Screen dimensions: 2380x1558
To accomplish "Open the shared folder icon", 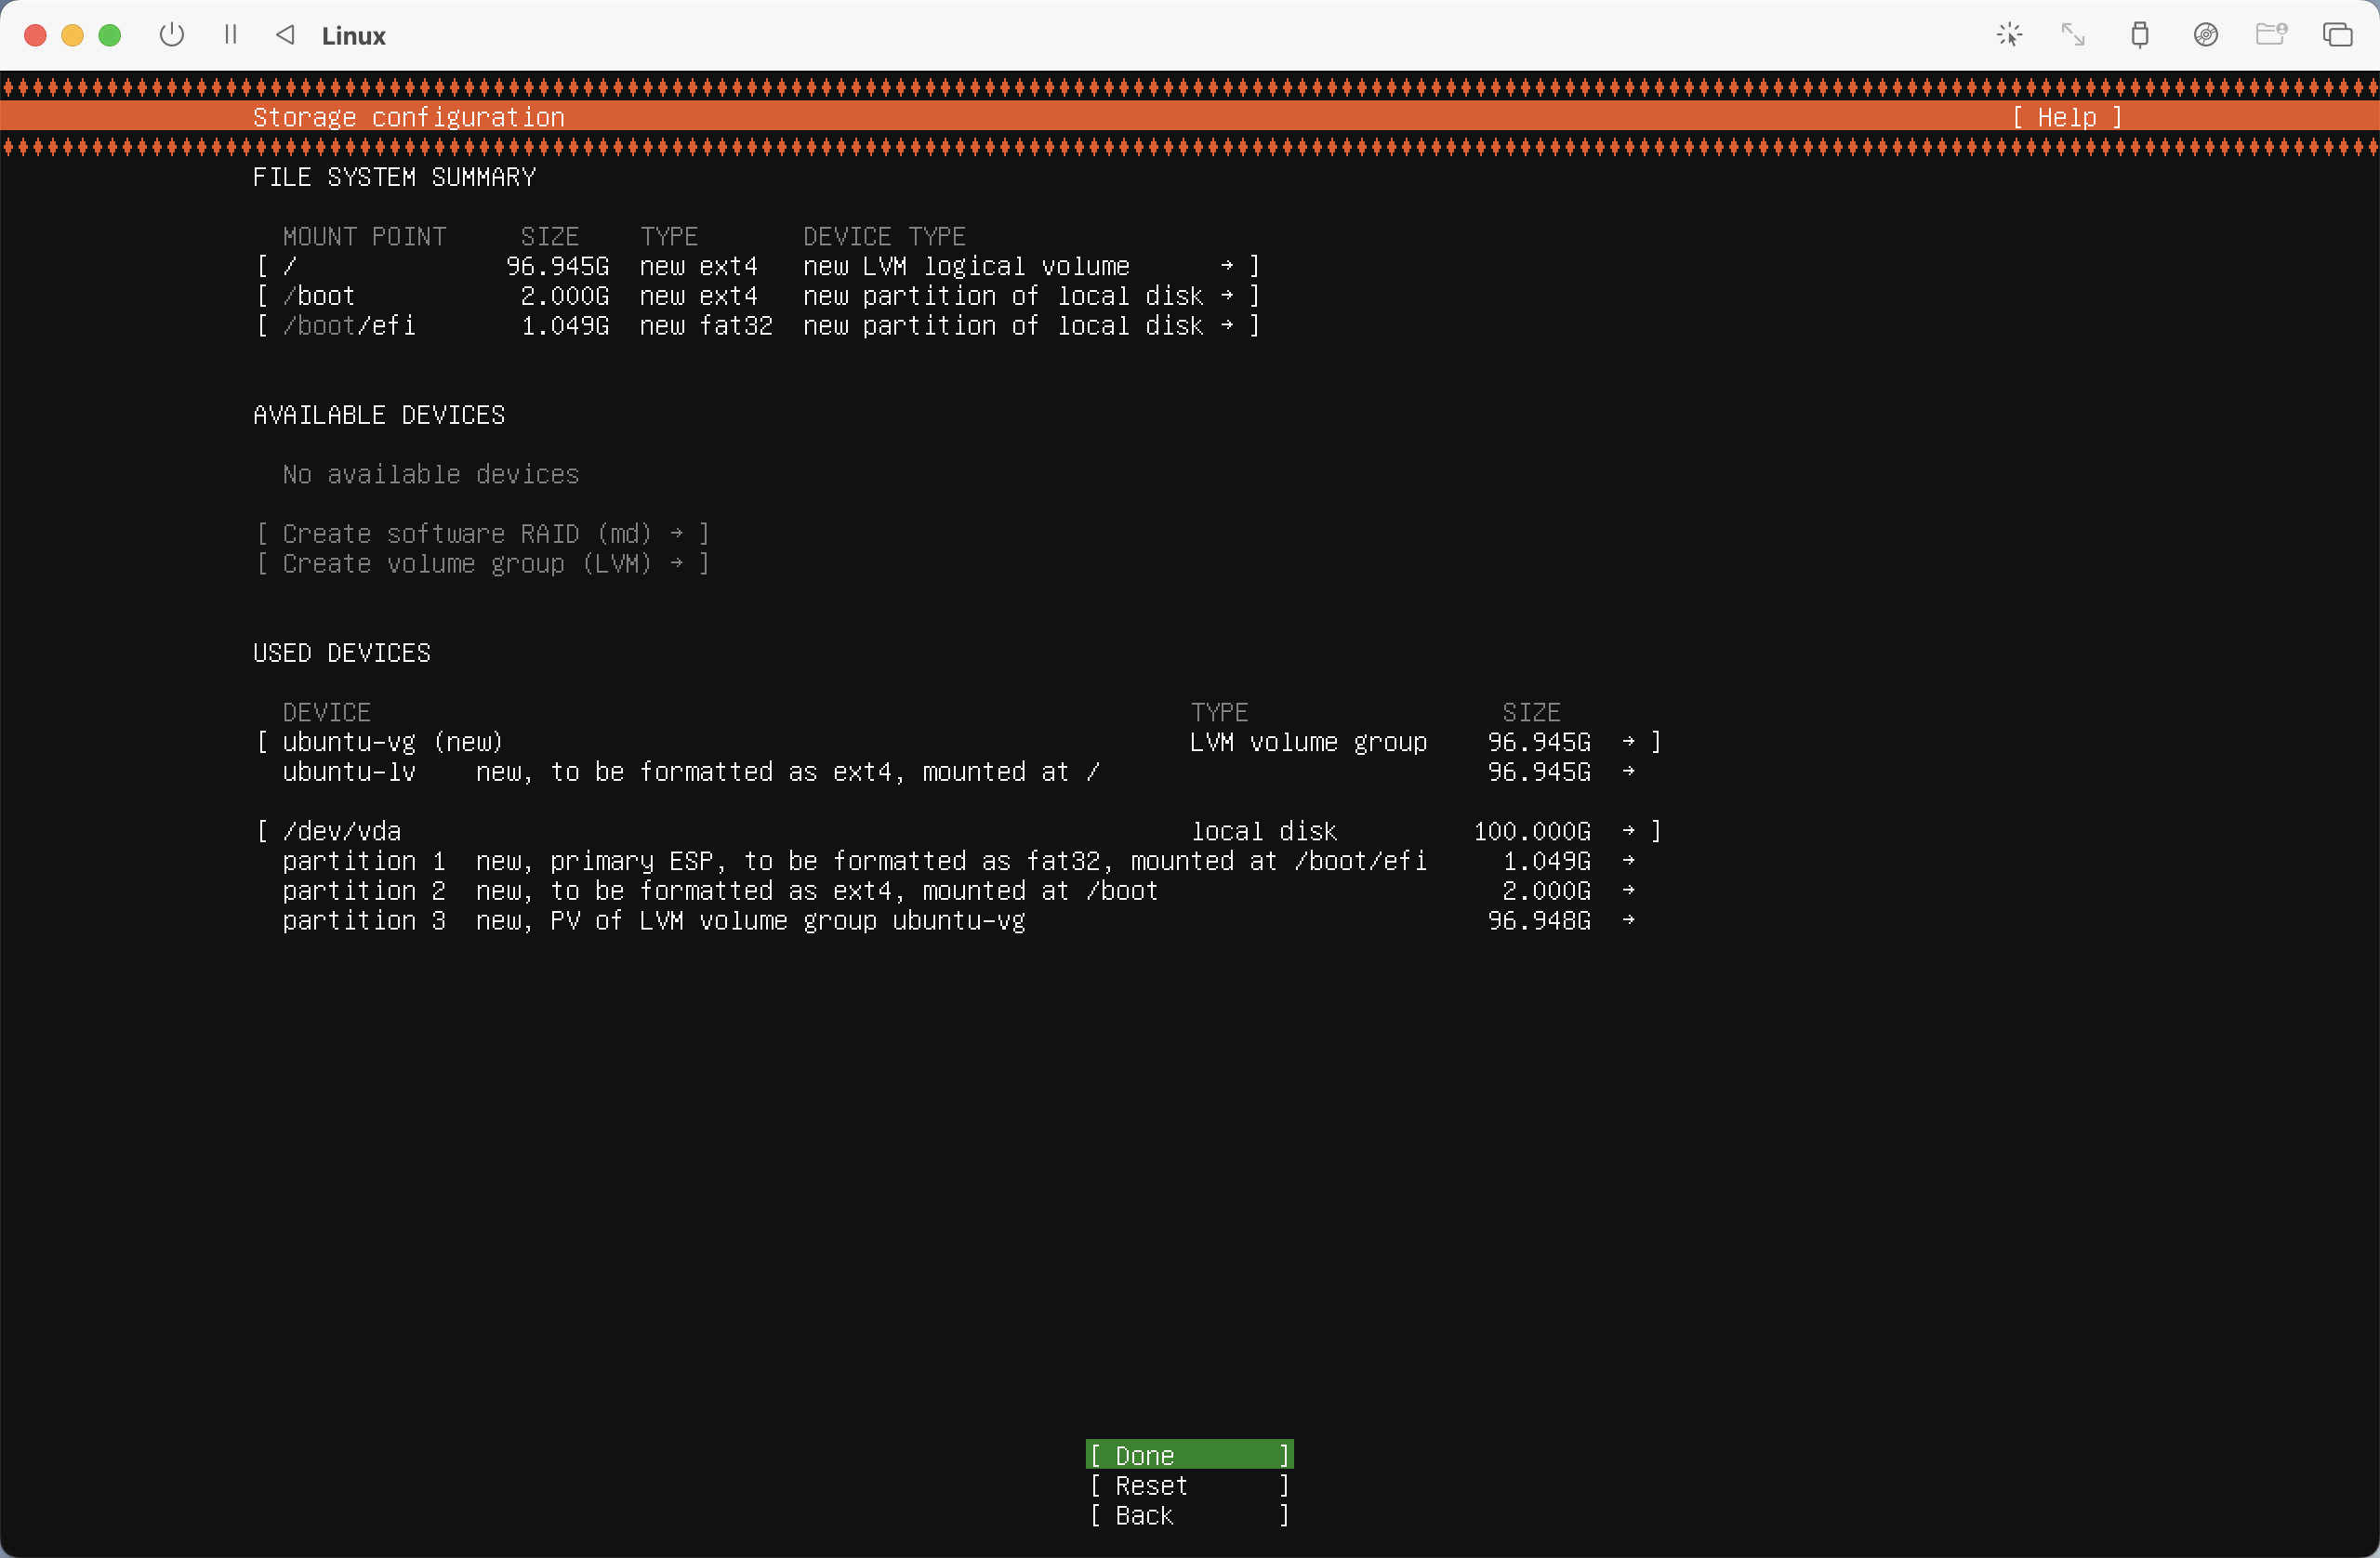I will (x=2271, y=35).
